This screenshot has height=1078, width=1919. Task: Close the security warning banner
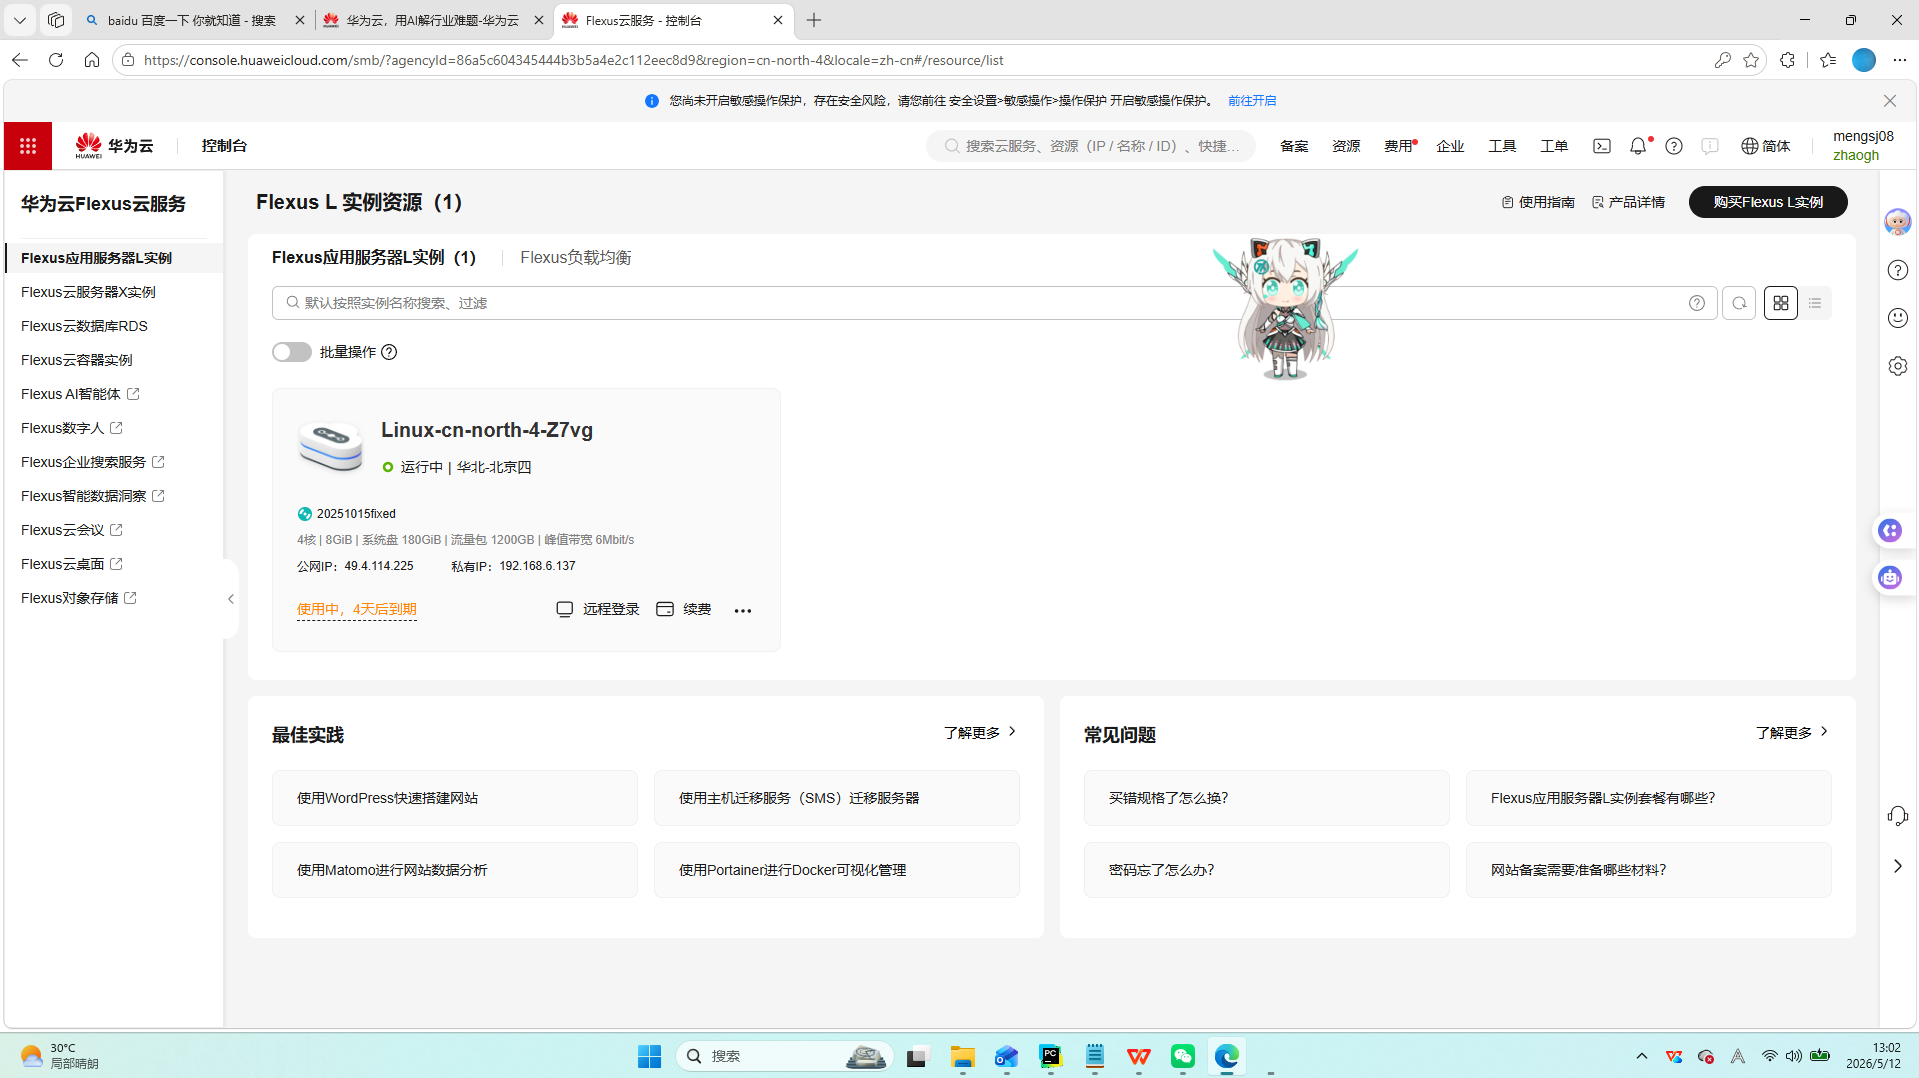pyautogui.click(x=1889, y=101)
